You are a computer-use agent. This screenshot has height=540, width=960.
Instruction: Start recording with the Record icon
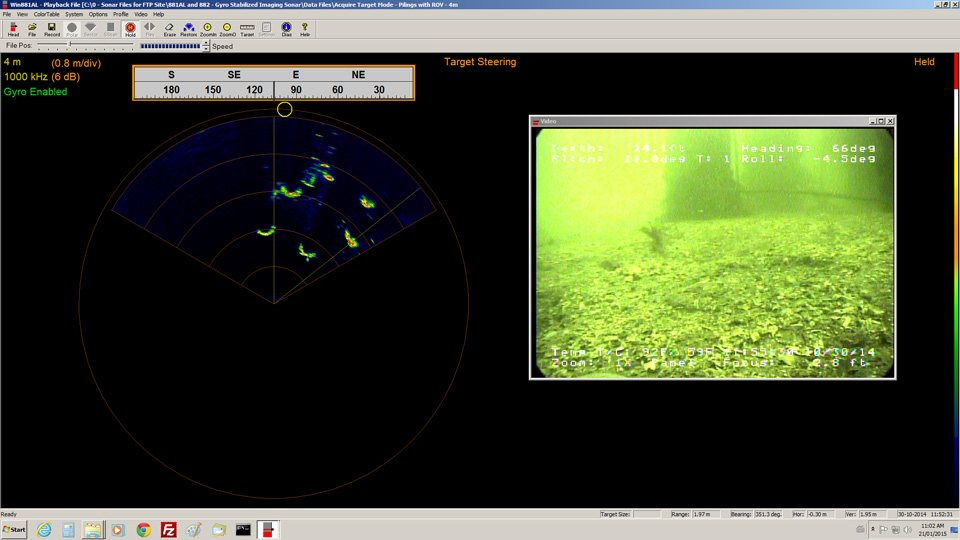[52, 29]
